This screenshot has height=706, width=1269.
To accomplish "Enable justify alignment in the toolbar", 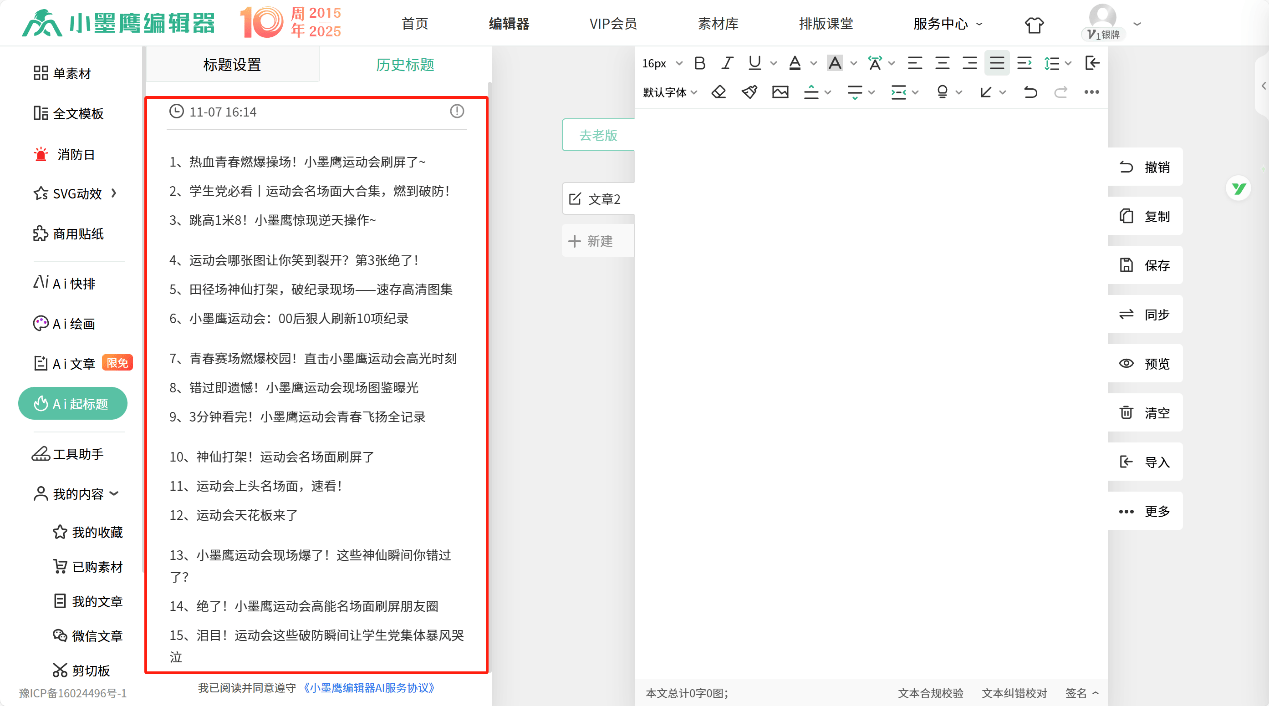I will pos(997,63).
